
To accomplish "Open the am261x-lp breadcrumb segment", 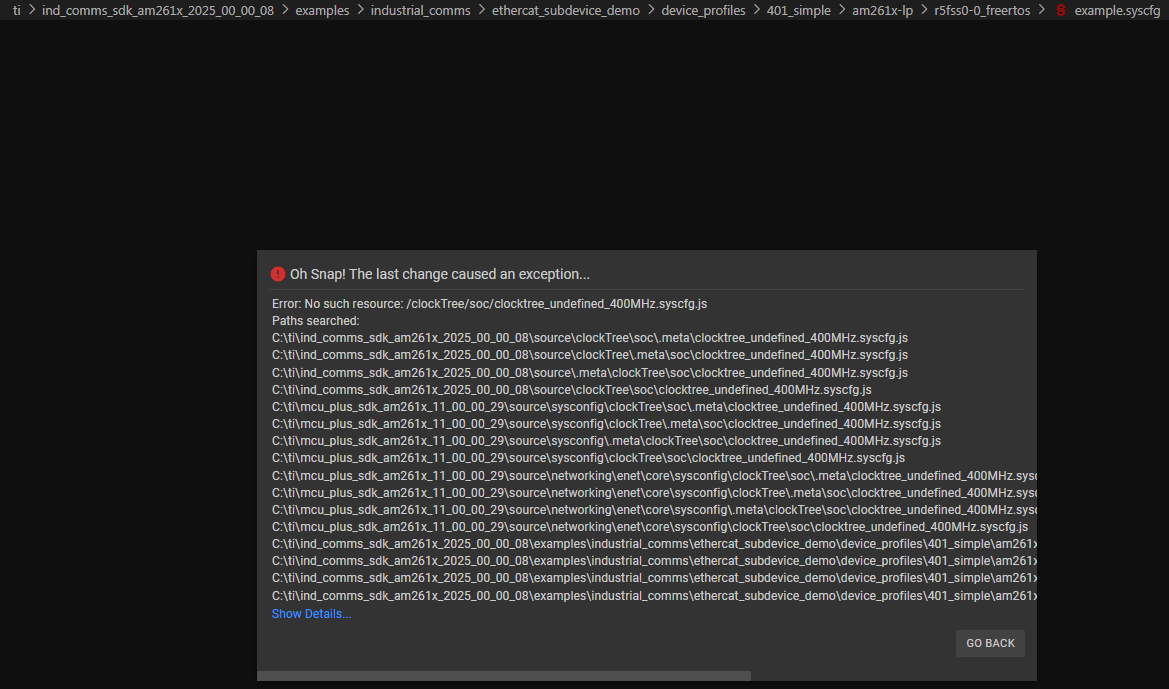I will [x=882, y=10].
